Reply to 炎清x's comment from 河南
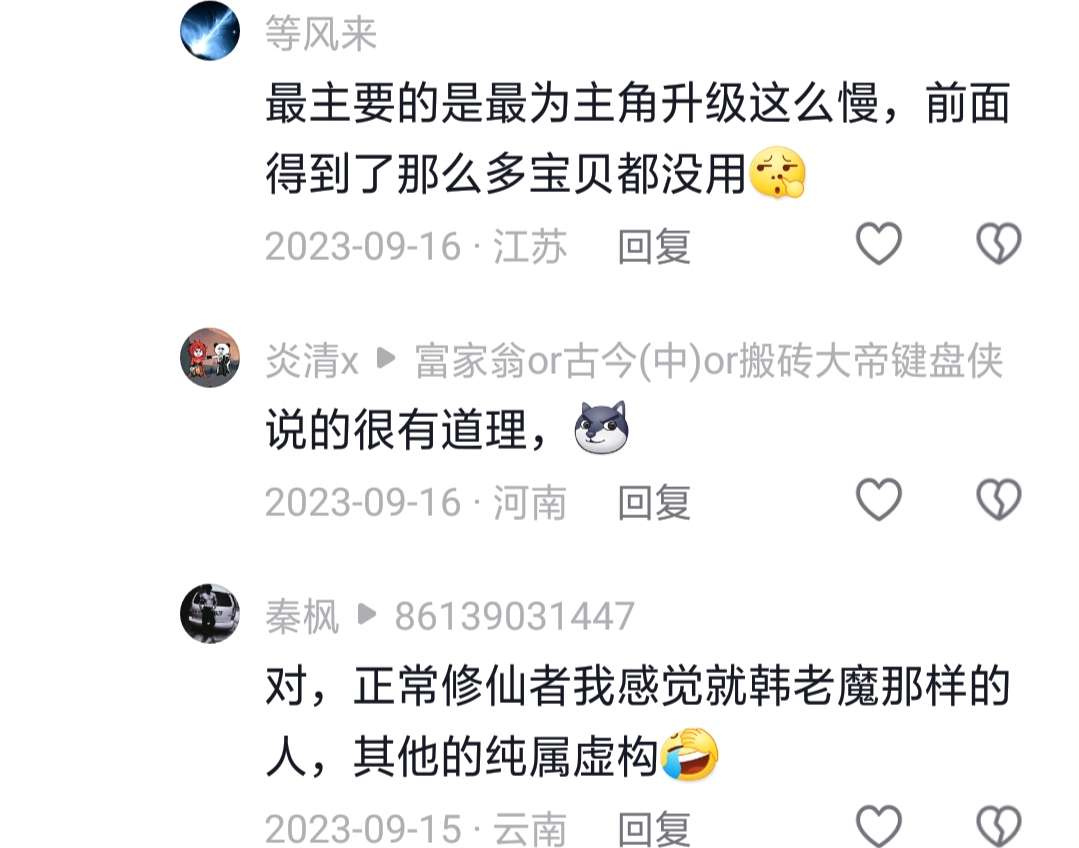The height and width of the screenshot is (848, 1079). point(654,502)
